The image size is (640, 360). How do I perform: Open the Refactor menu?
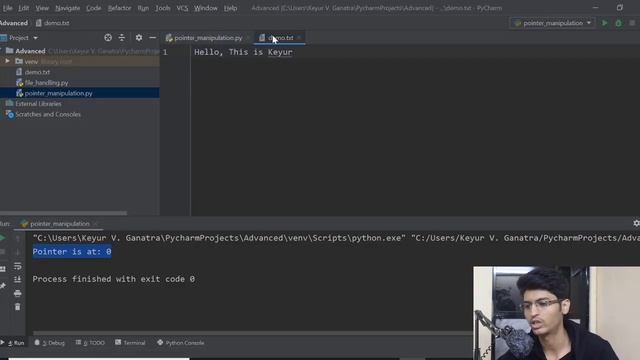120,8
